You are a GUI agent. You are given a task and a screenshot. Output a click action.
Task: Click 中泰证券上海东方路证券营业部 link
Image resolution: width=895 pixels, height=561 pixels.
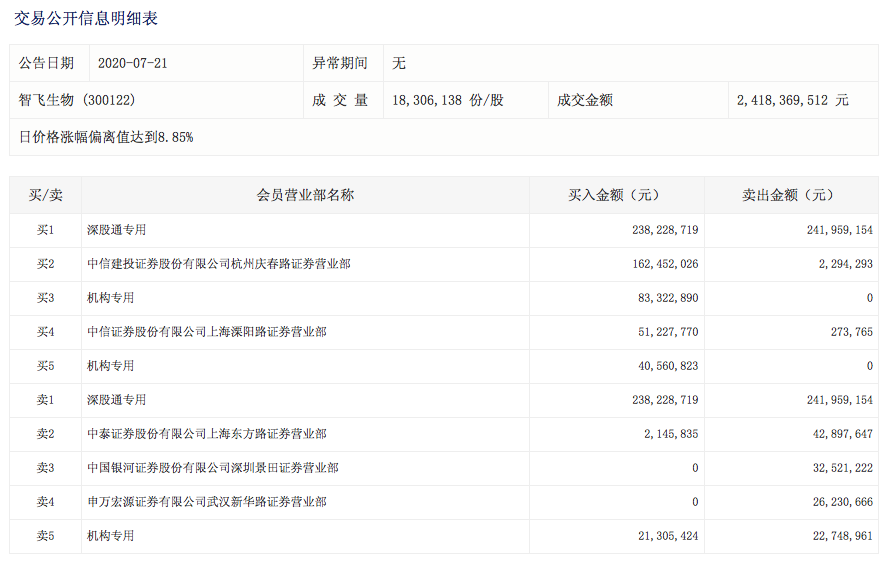point(206,434)
